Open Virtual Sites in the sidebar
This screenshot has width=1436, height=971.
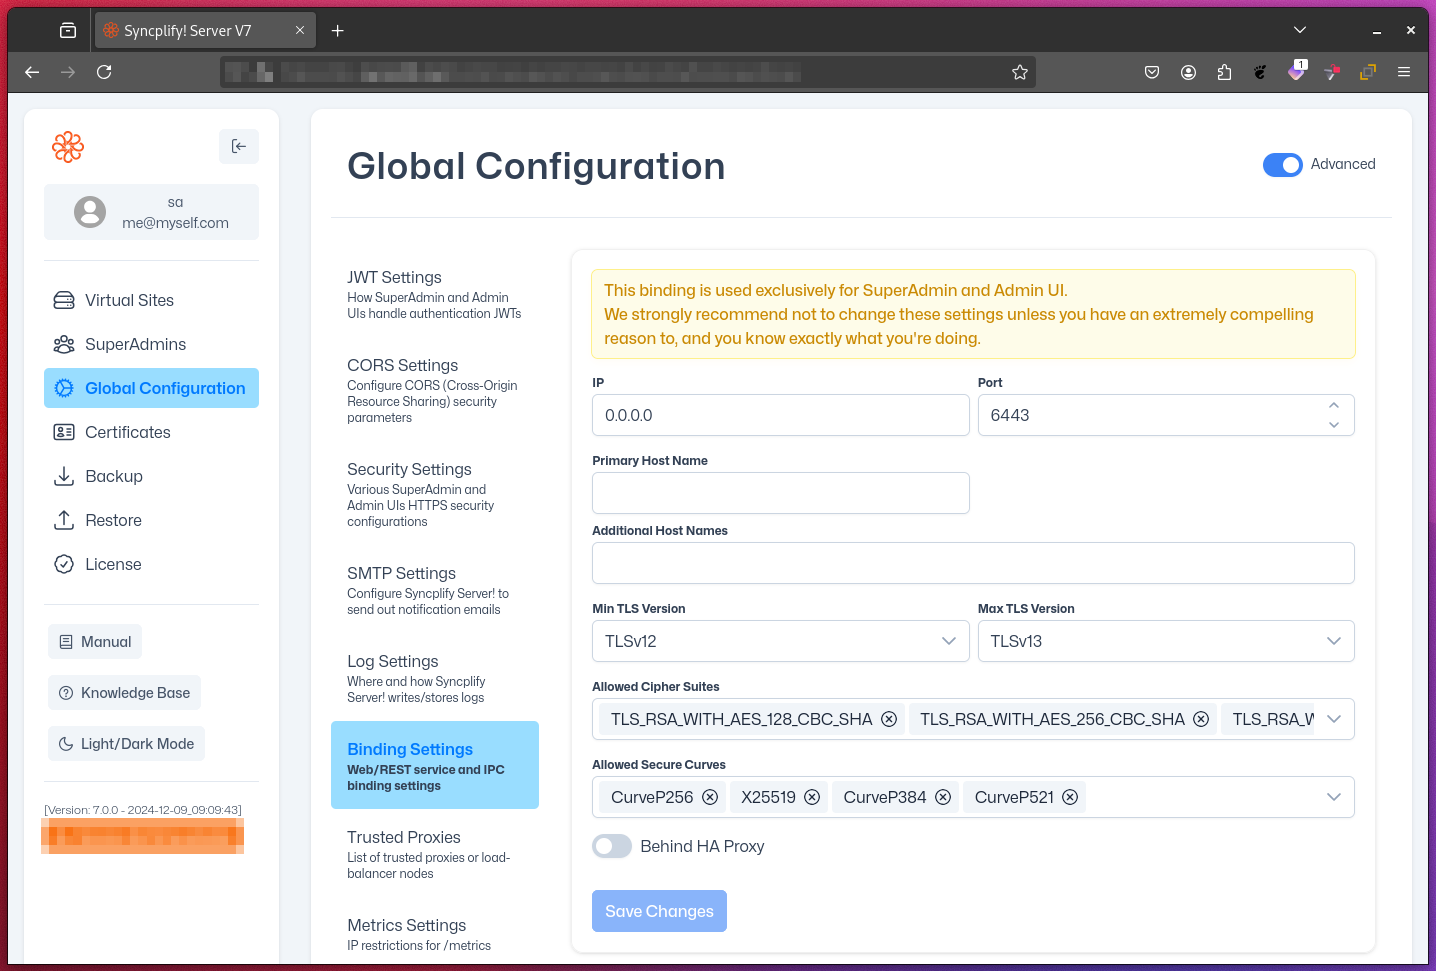click(x=129, y=300)
